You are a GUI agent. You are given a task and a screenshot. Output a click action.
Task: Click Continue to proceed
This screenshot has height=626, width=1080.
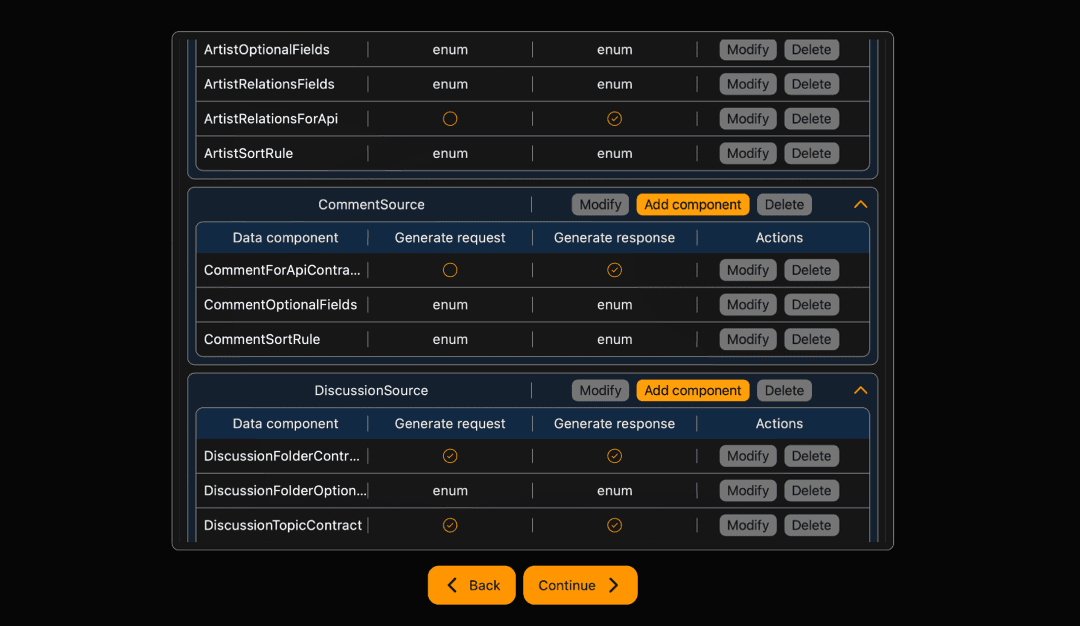[x=579, y=585]
